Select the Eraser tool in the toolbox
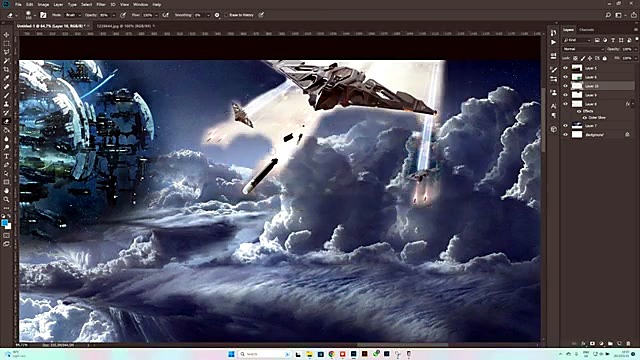Screen dimensions: 640x360 (7, 121)
